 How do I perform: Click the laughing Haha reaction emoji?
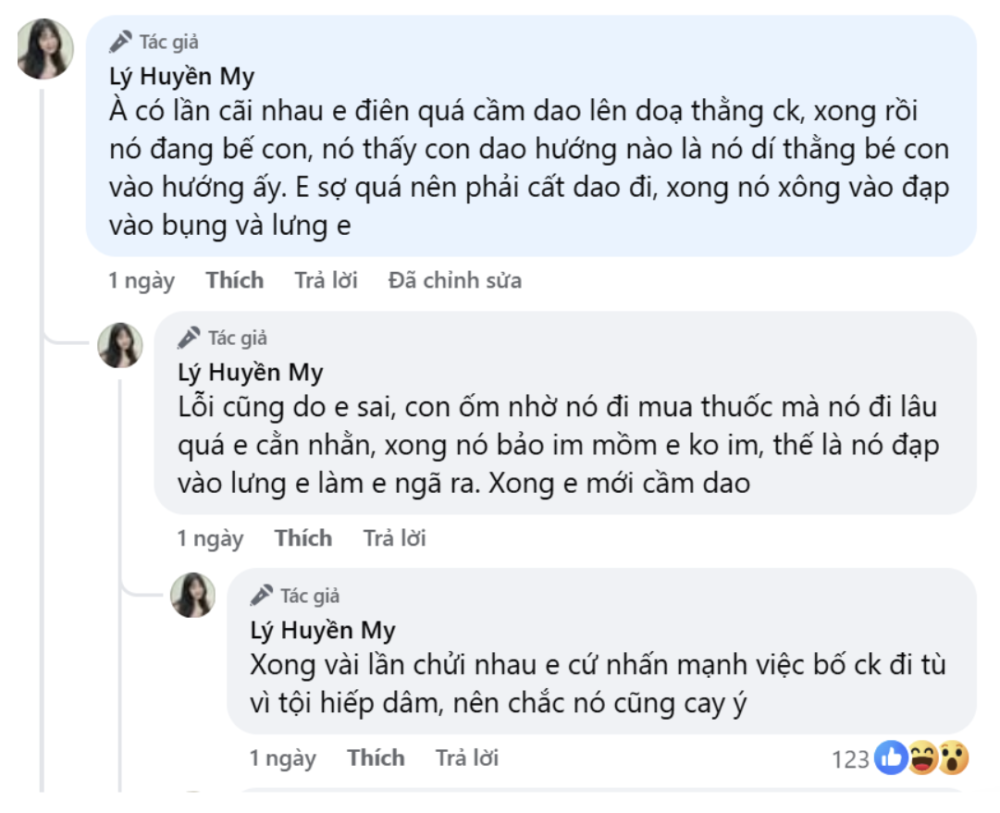coord(921,759)
